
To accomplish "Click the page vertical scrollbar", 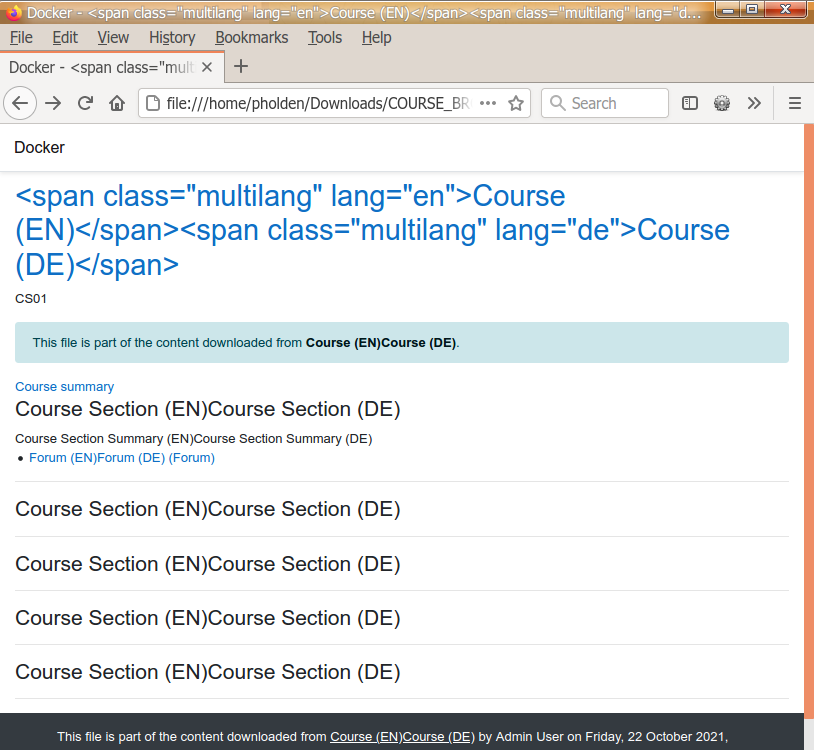I will pyautogui.click(x=809, y=421).
